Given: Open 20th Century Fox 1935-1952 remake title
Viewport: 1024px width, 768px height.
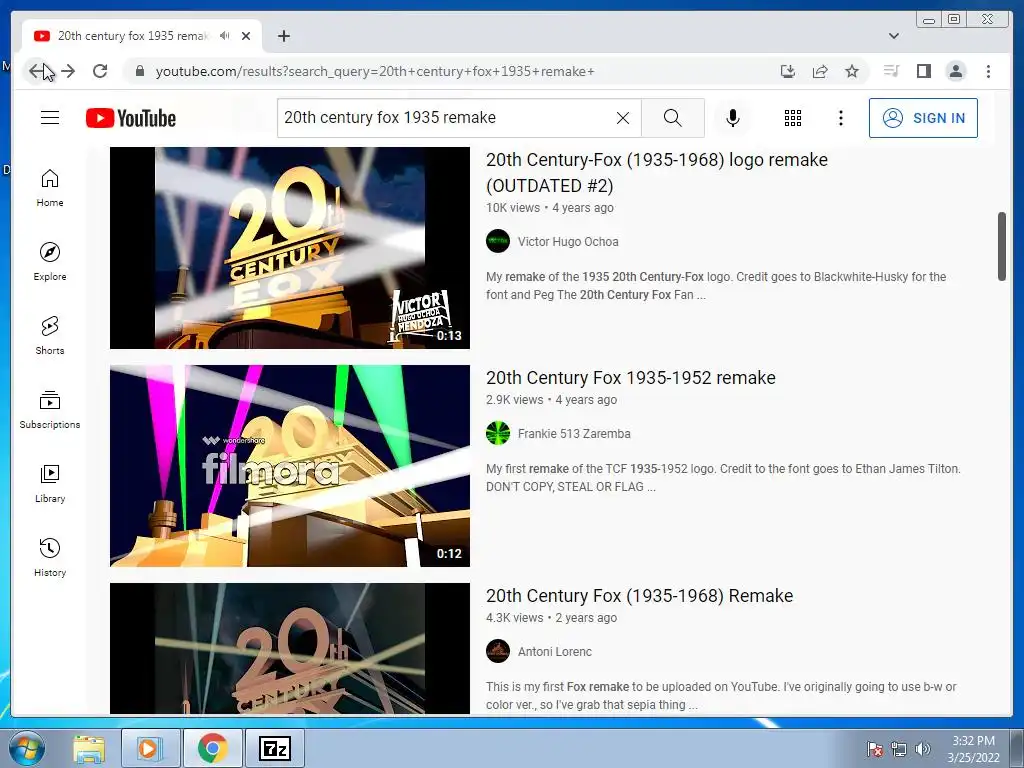Looking at the screenshot, I should (631, 377).
